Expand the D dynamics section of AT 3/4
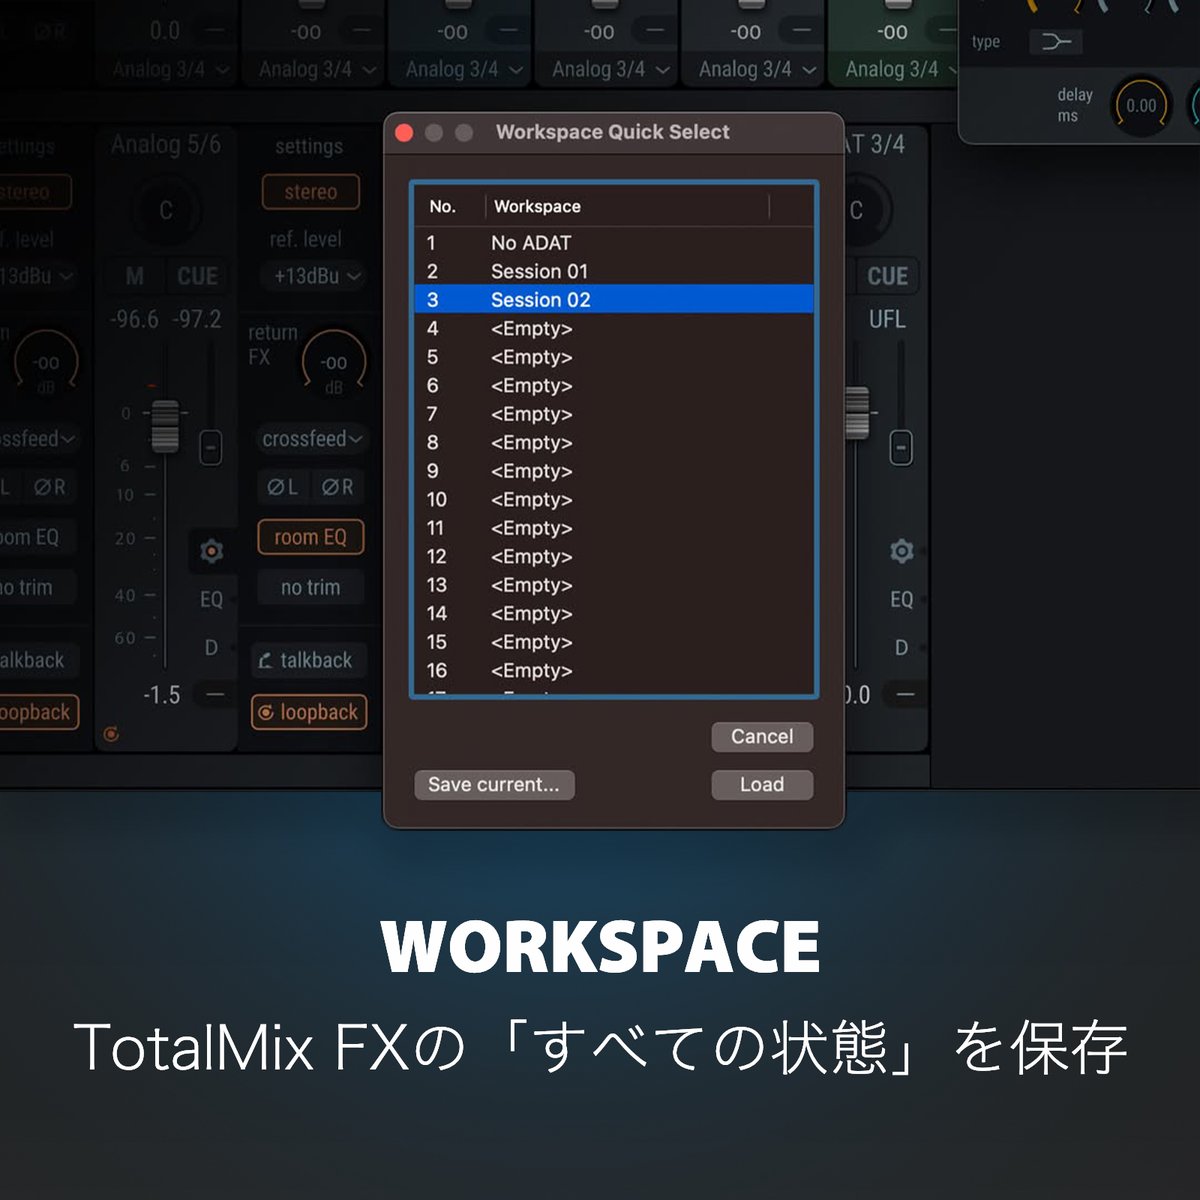 coord(901,648)
